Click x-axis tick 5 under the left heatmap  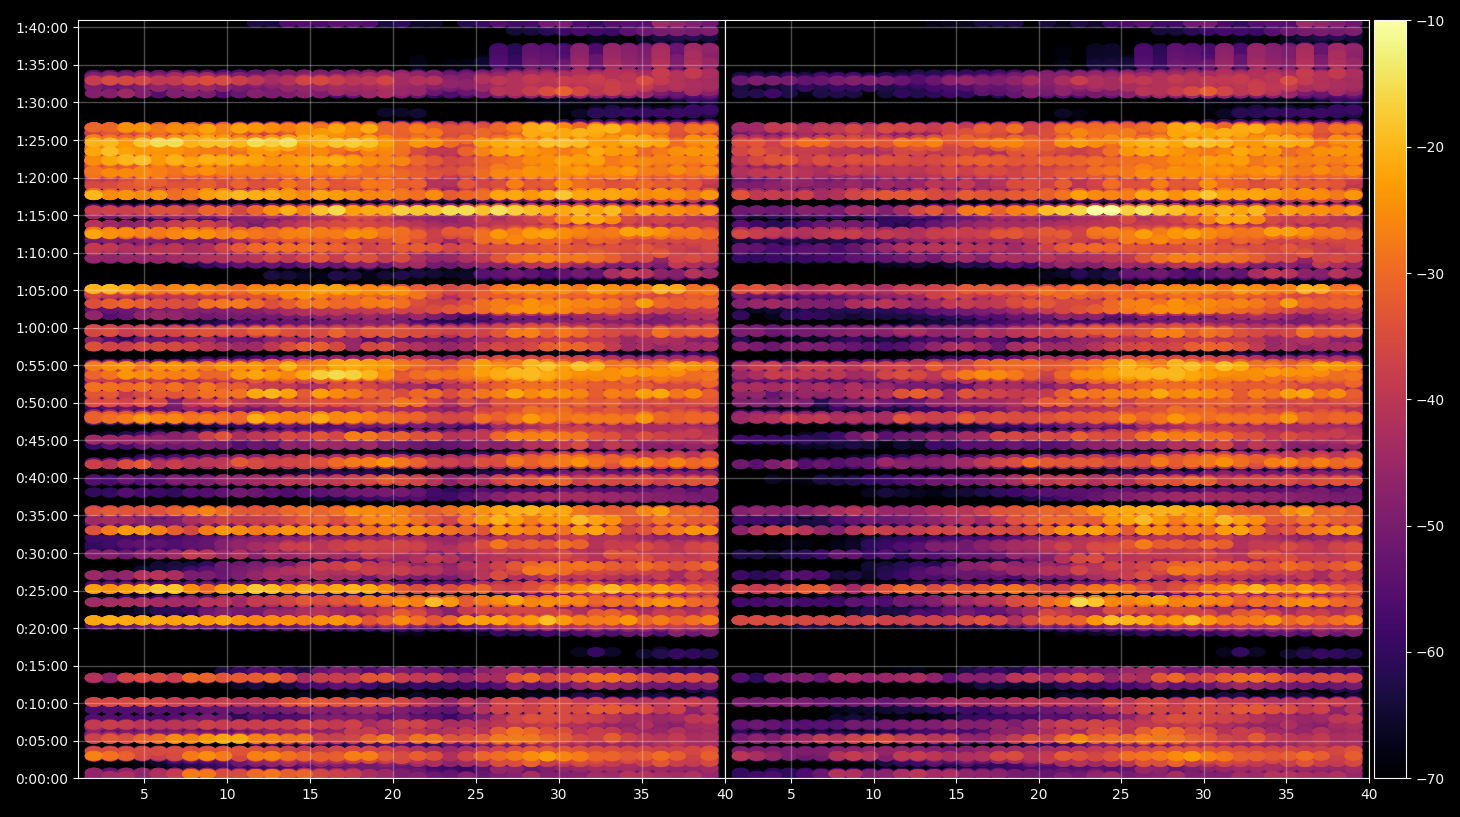coord(144,795)
